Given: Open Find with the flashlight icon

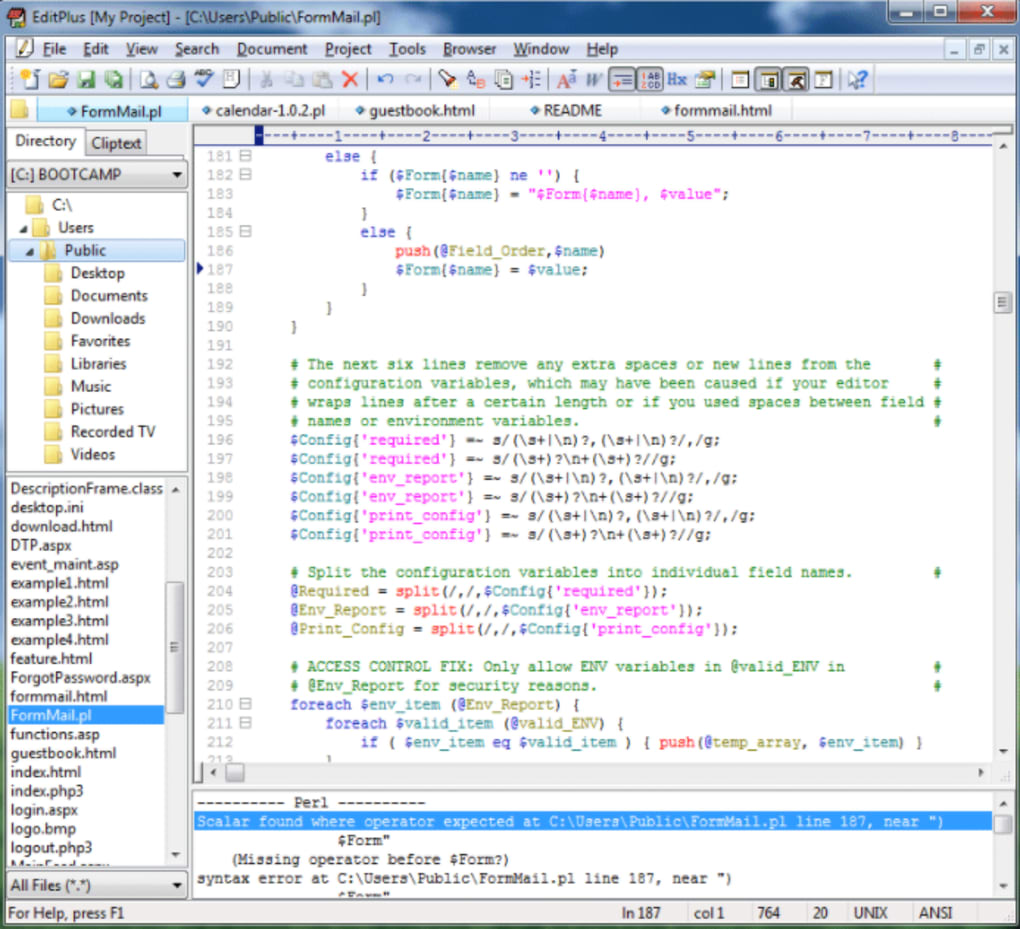Looking at the screenshot, I should (x=447, y=79).
